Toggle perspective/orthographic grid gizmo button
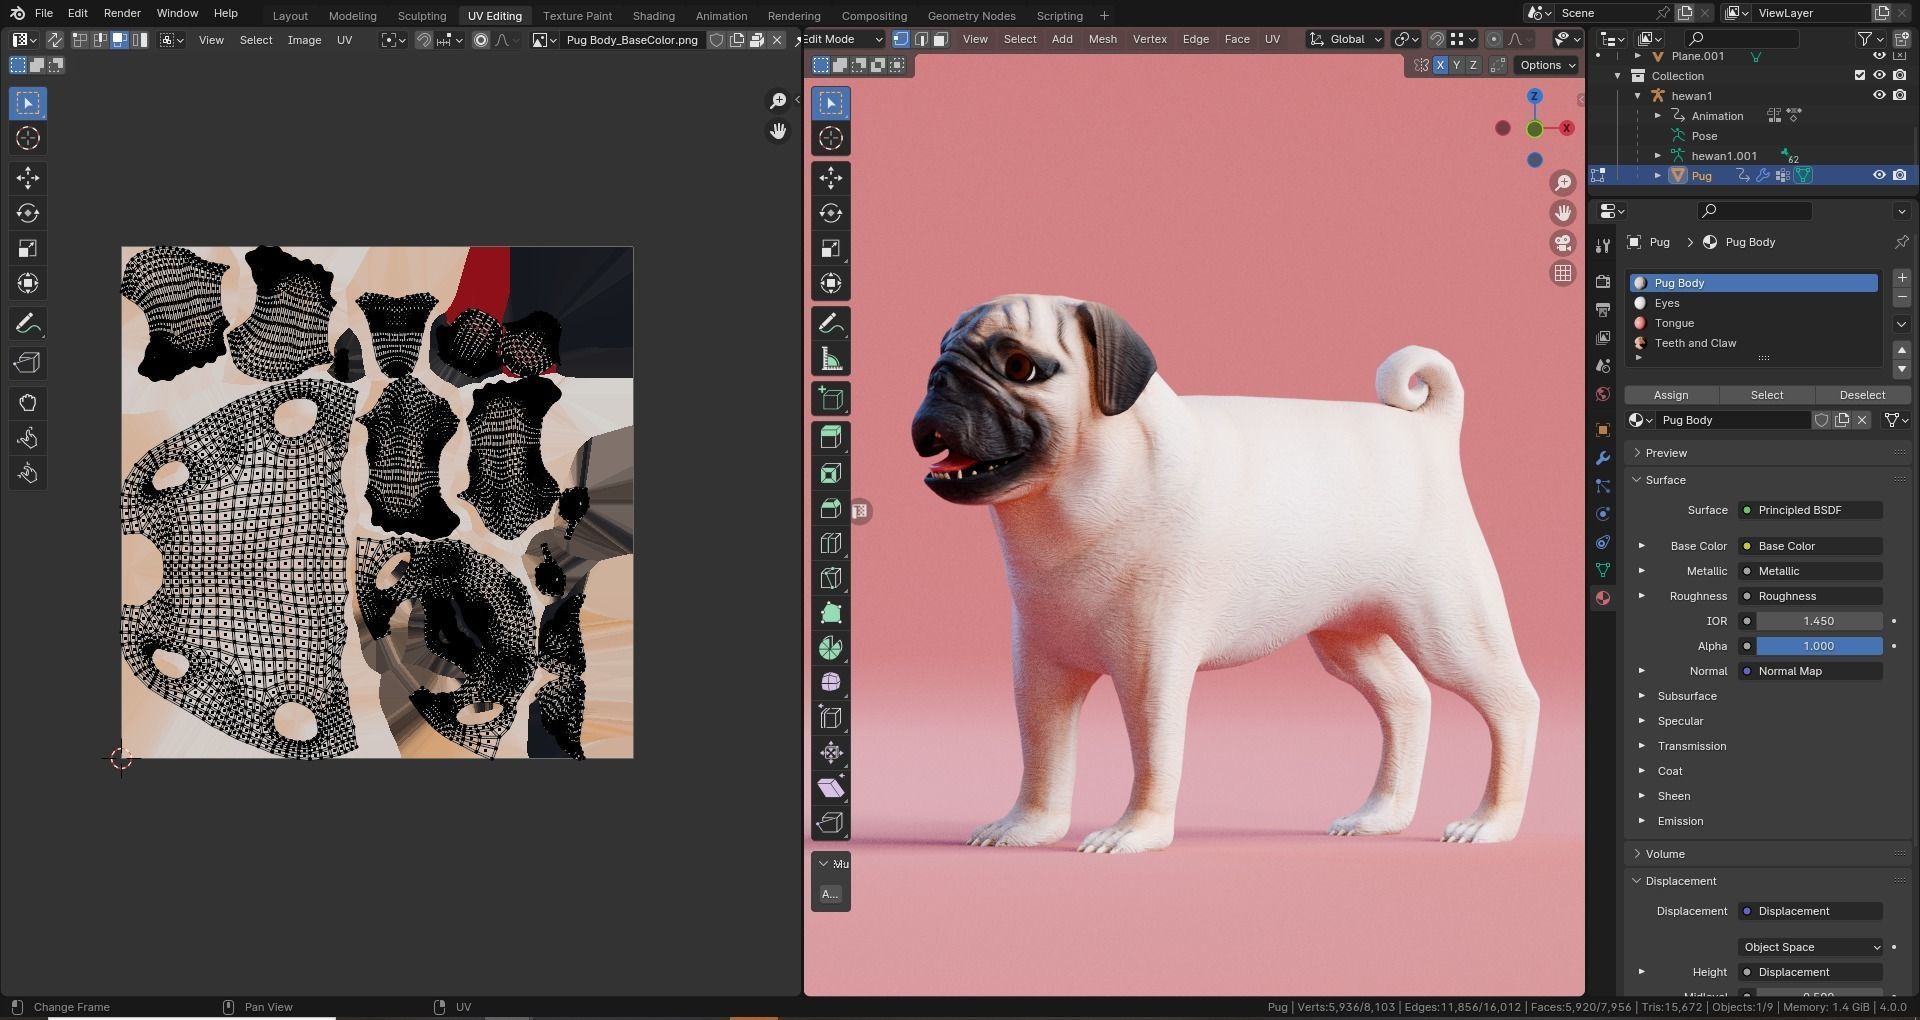 1563,273
